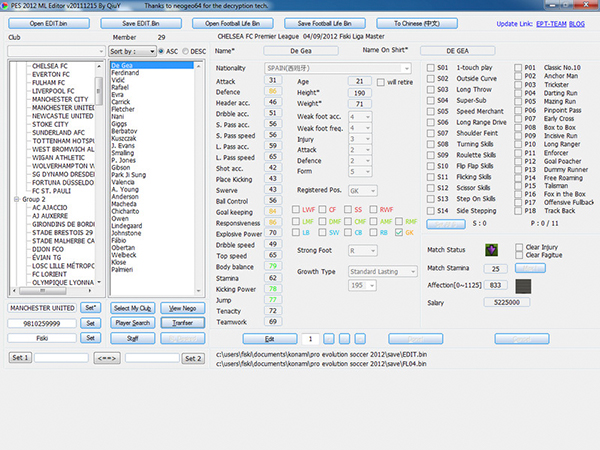The image size is (600, 450).
Task: Open the Sort by dropdown
Action: point(132,51)
